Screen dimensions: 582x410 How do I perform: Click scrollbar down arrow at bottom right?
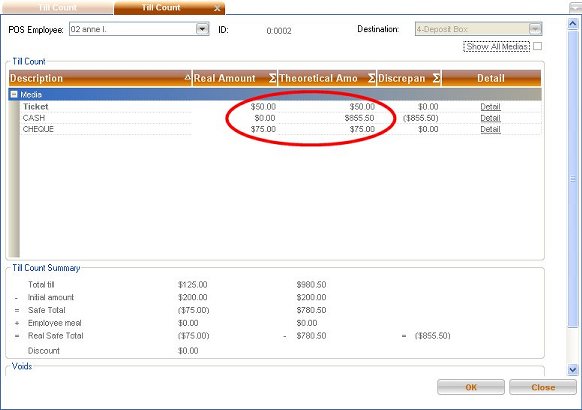pos(573,370)
